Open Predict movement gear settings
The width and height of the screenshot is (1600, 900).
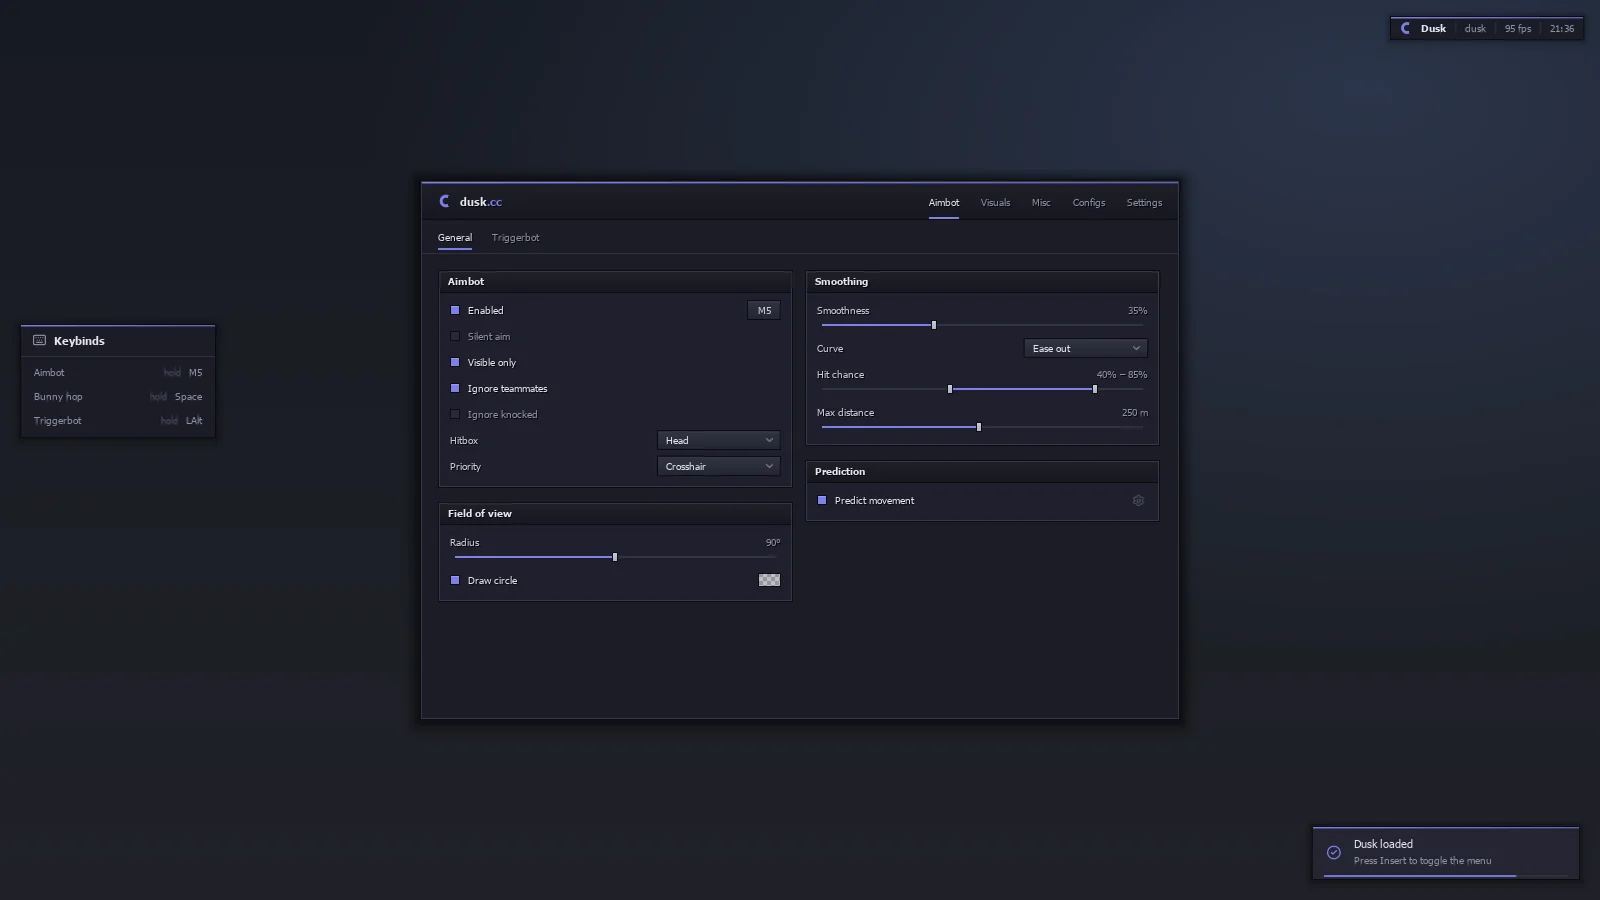pyautogui.click(x=1138, y=501)
